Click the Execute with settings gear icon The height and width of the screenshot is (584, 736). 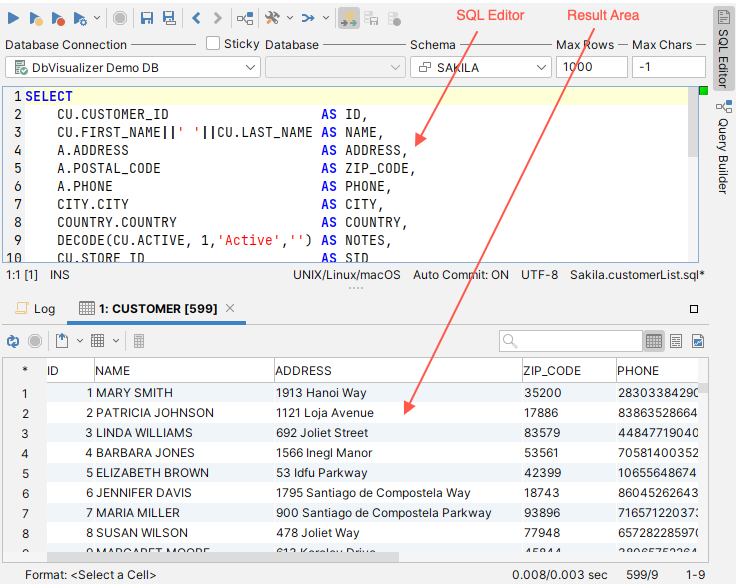click(80, 19)
